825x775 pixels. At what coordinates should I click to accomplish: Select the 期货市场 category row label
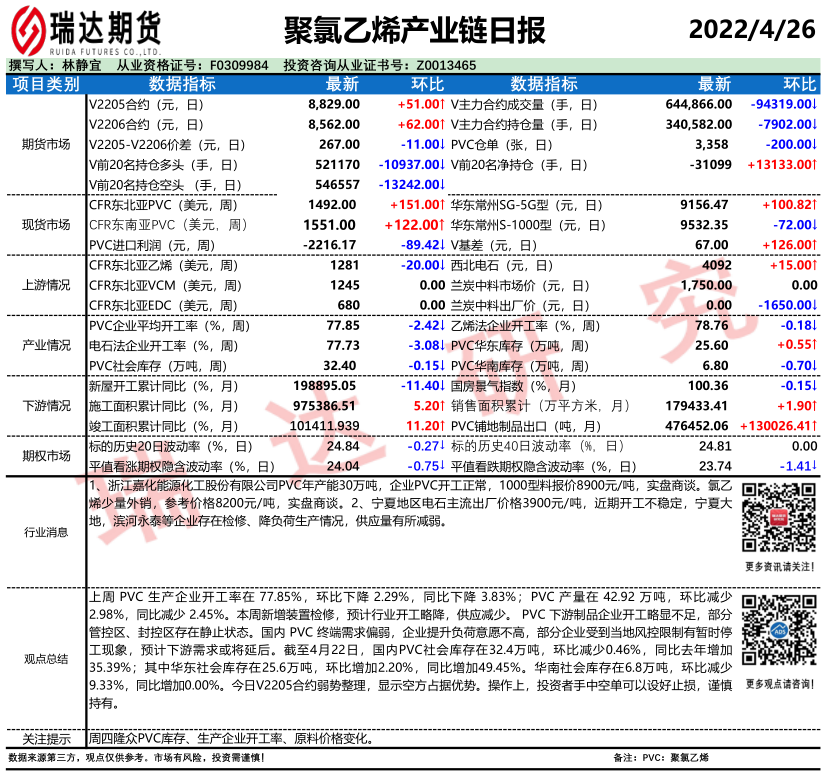pyautogui.click(x=46, y=144)
